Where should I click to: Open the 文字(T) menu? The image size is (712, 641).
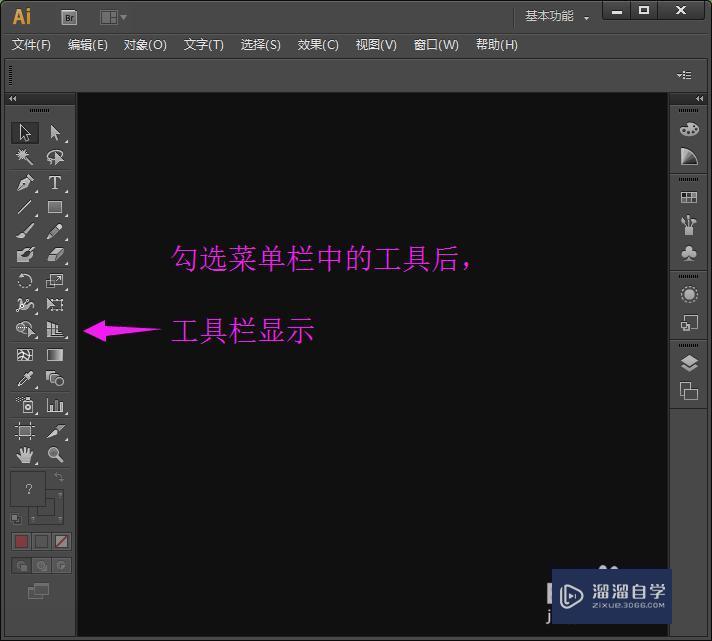[x=203, y=44]
